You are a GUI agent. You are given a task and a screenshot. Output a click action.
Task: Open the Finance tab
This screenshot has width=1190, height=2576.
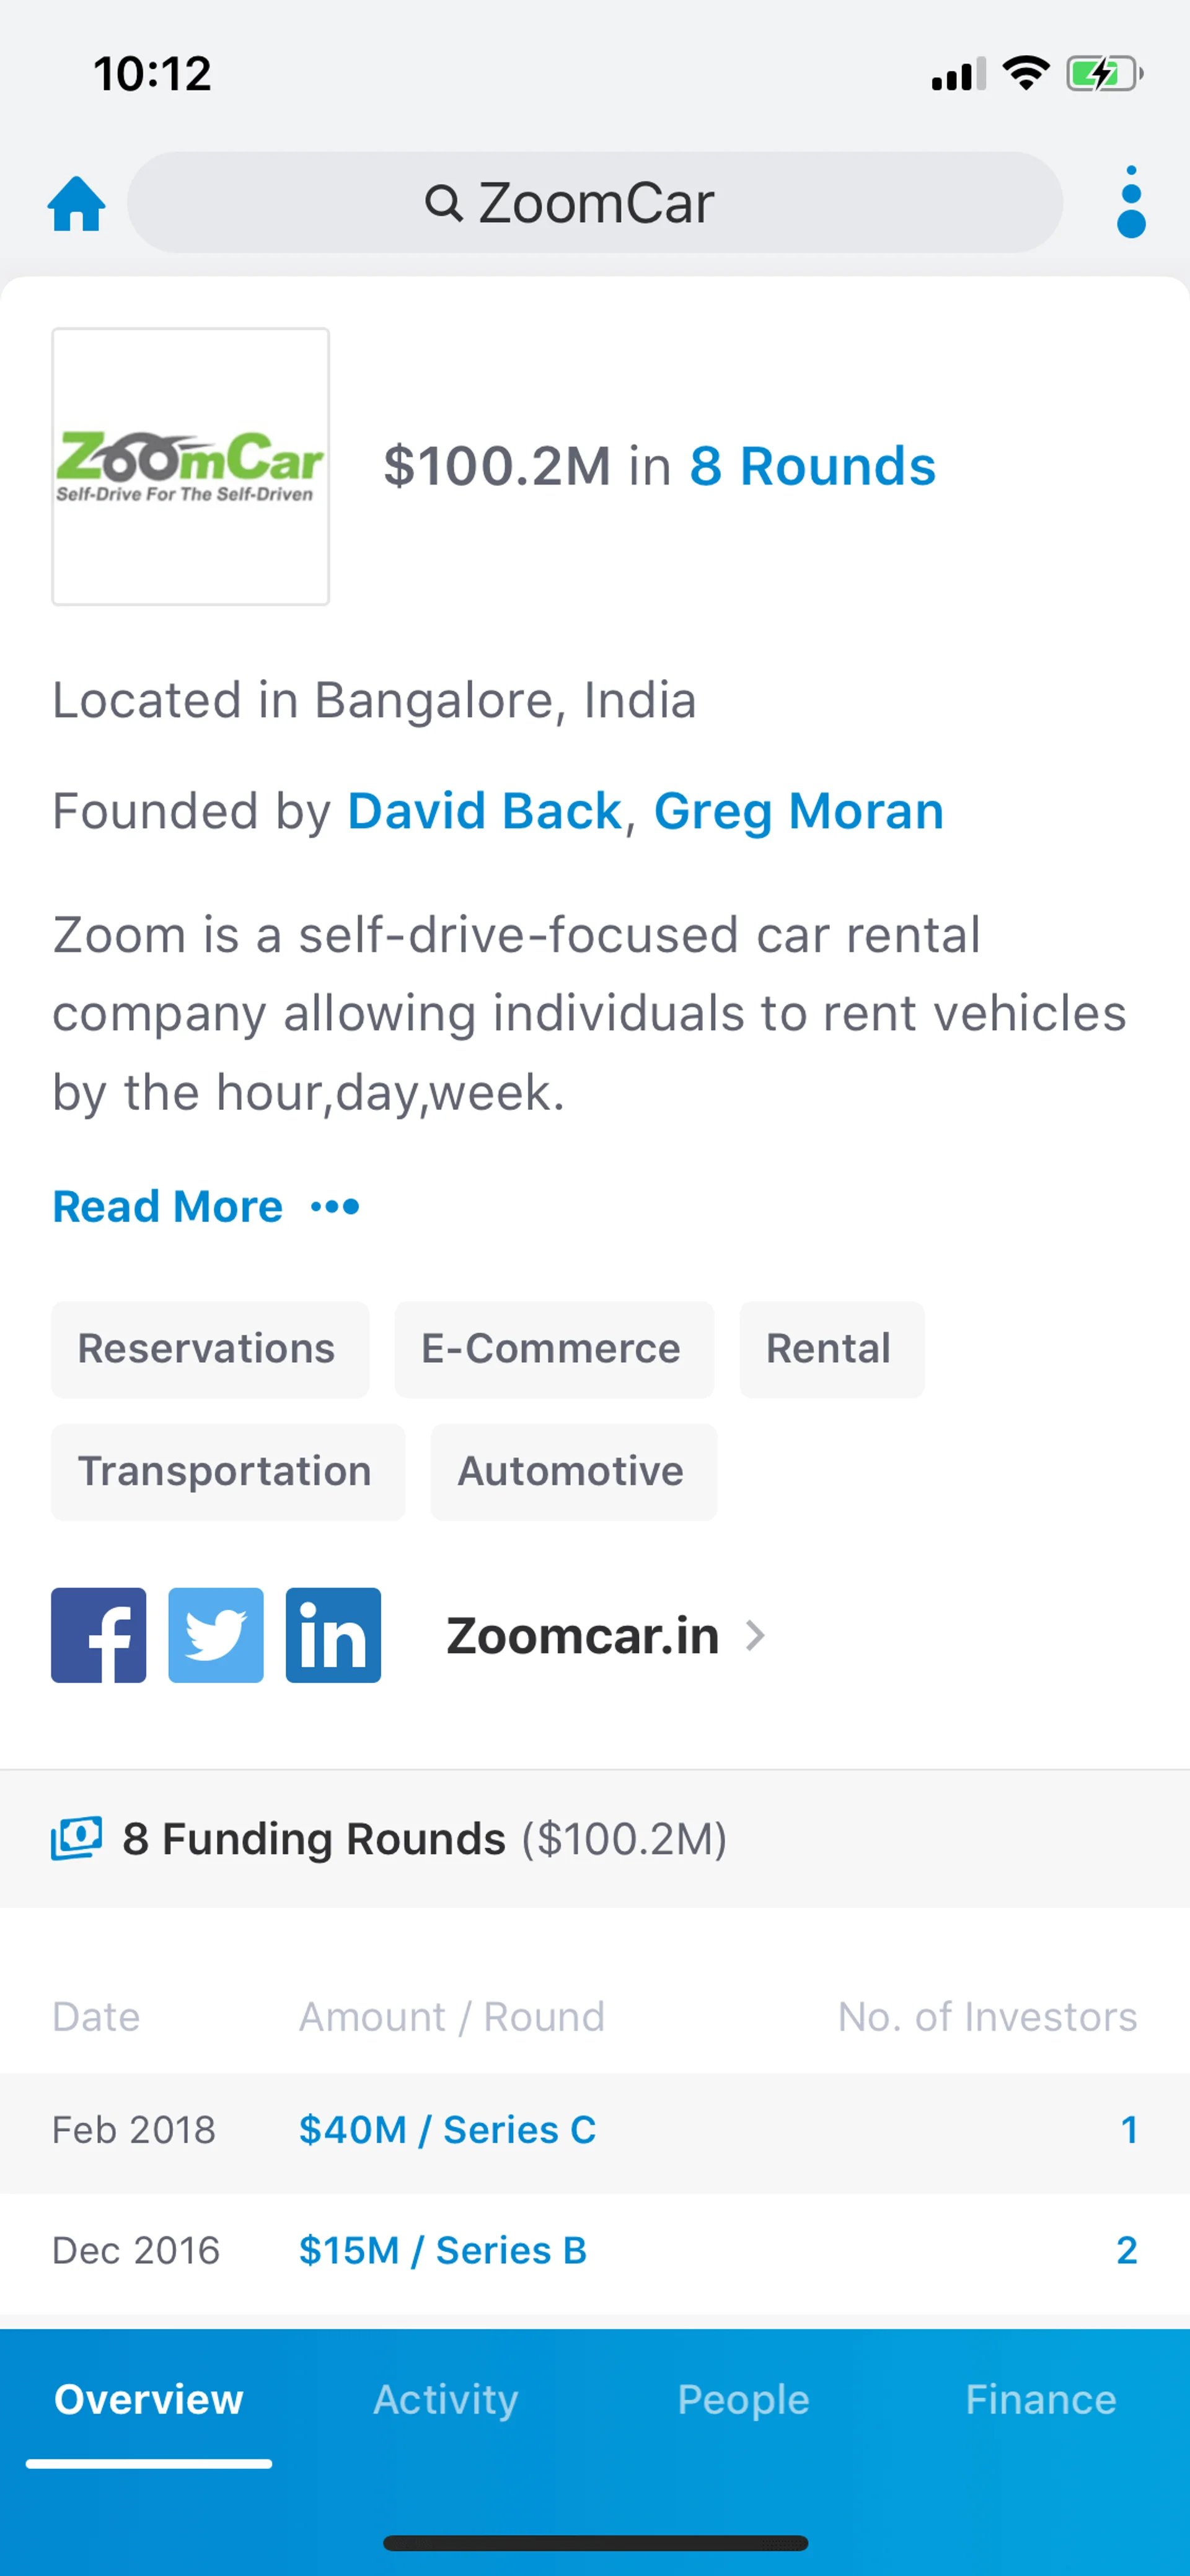tap(1040, 2399)
